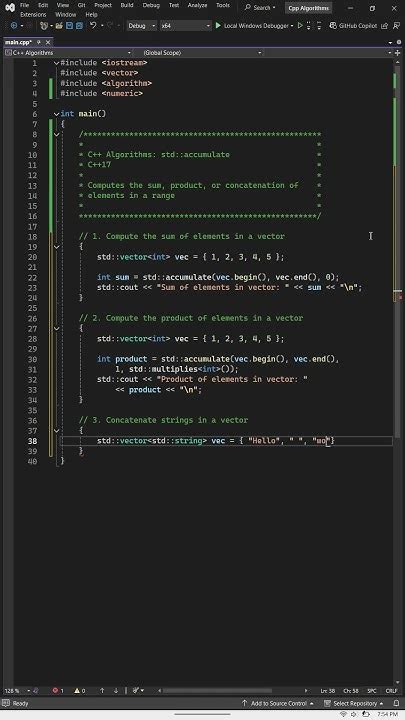Collapse the code block at line 37
The height and width of the screenshot is (720, 405).
pos(56,431)
